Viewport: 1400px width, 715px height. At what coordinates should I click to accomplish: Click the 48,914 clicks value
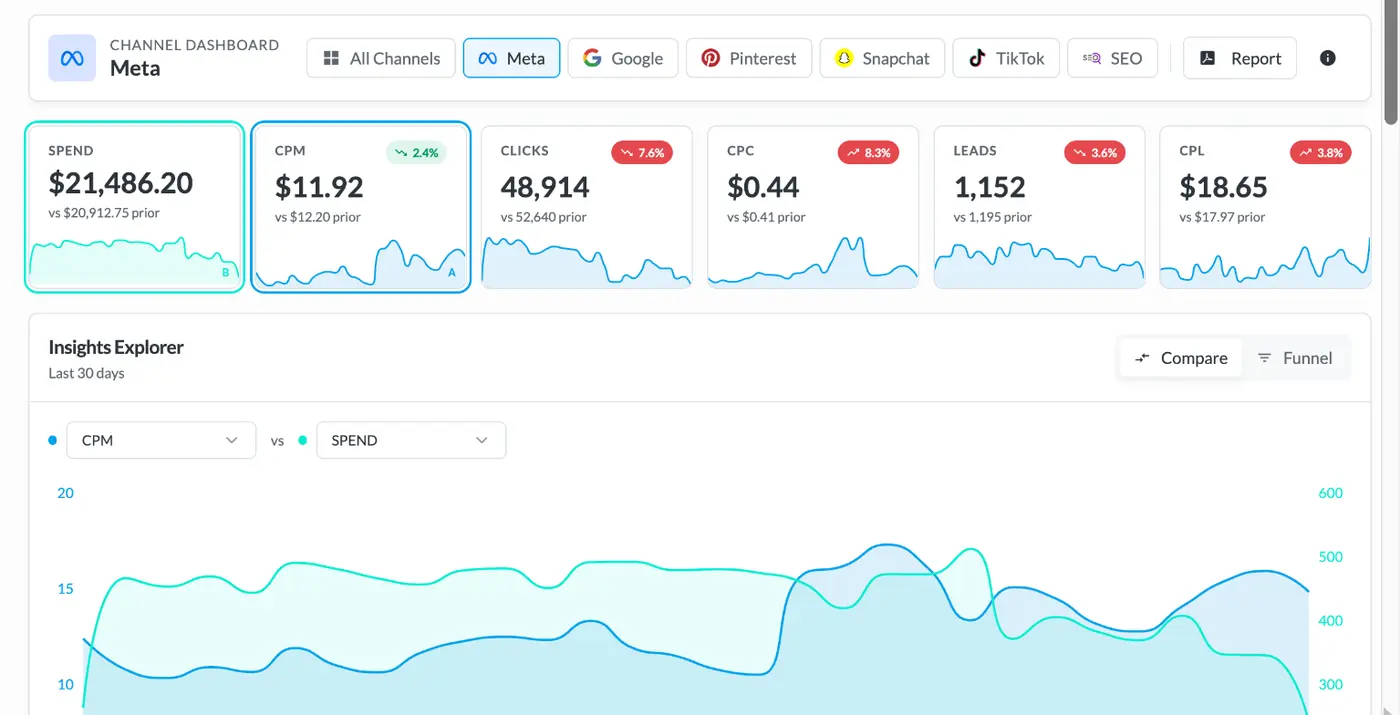545,187
